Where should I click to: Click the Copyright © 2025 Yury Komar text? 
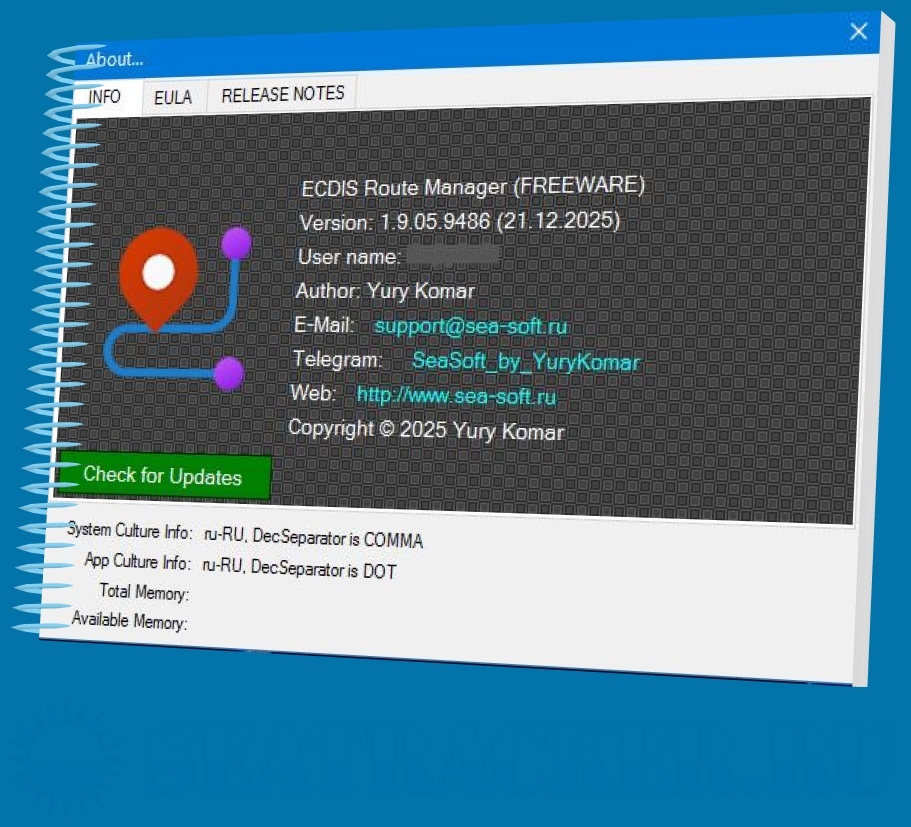pyautogui.click(x=426, y=431)
